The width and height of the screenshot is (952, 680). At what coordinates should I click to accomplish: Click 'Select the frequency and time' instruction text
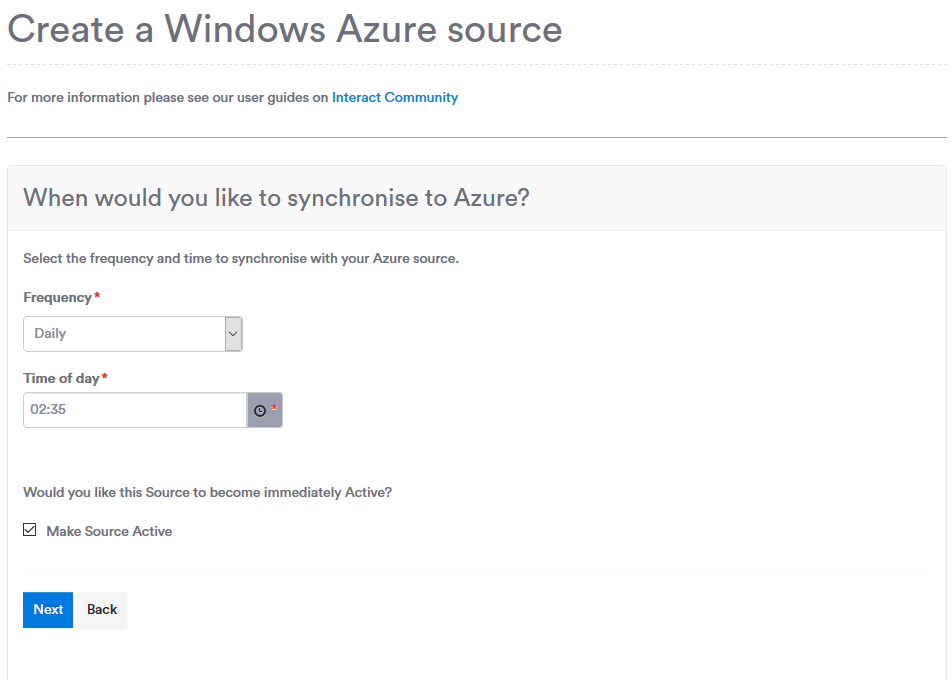241,259
